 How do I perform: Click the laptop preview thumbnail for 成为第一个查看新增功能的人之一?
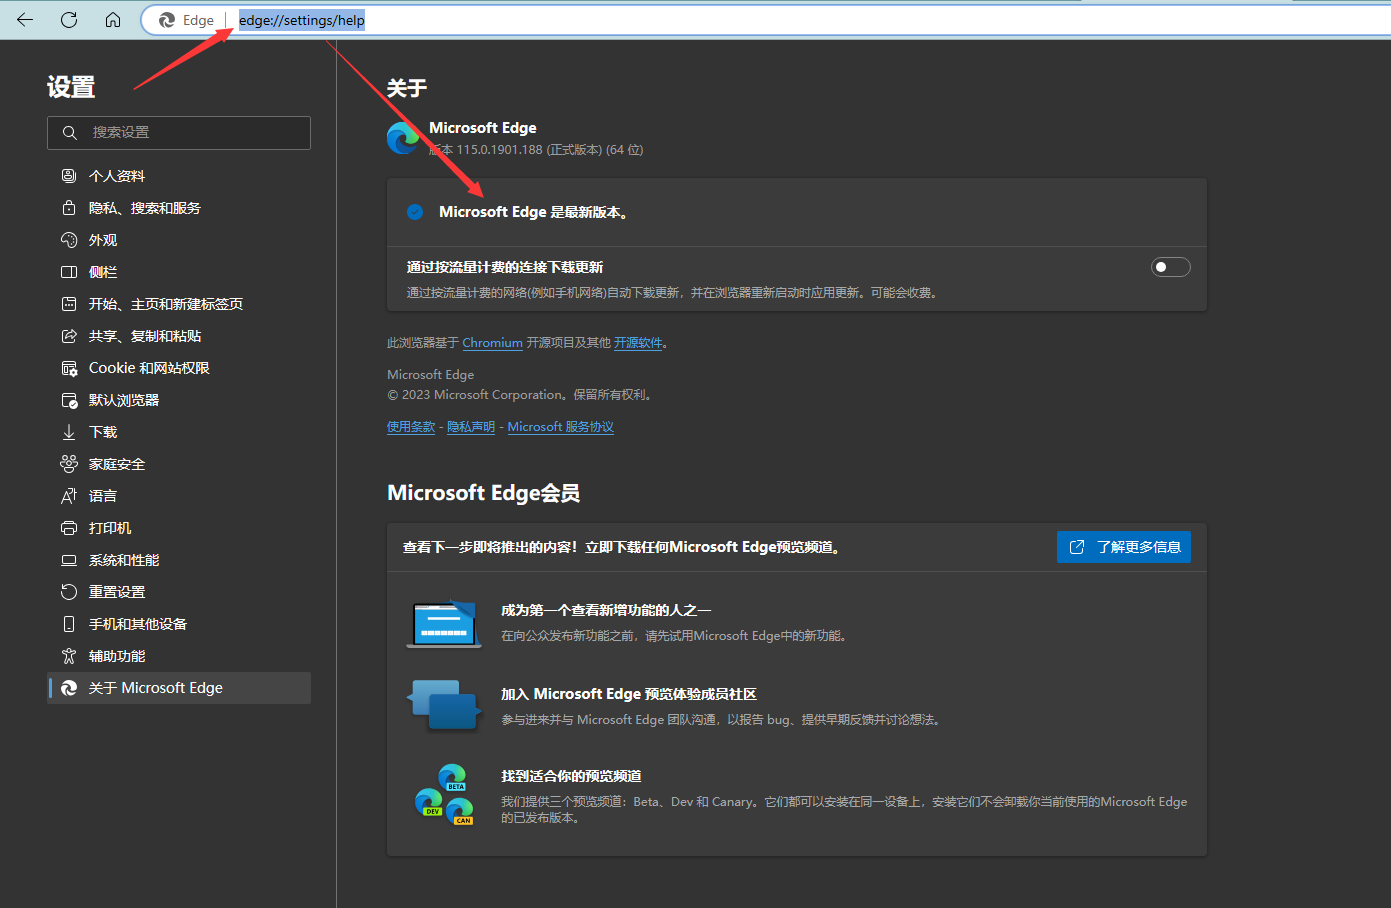(x=444, y=623)
